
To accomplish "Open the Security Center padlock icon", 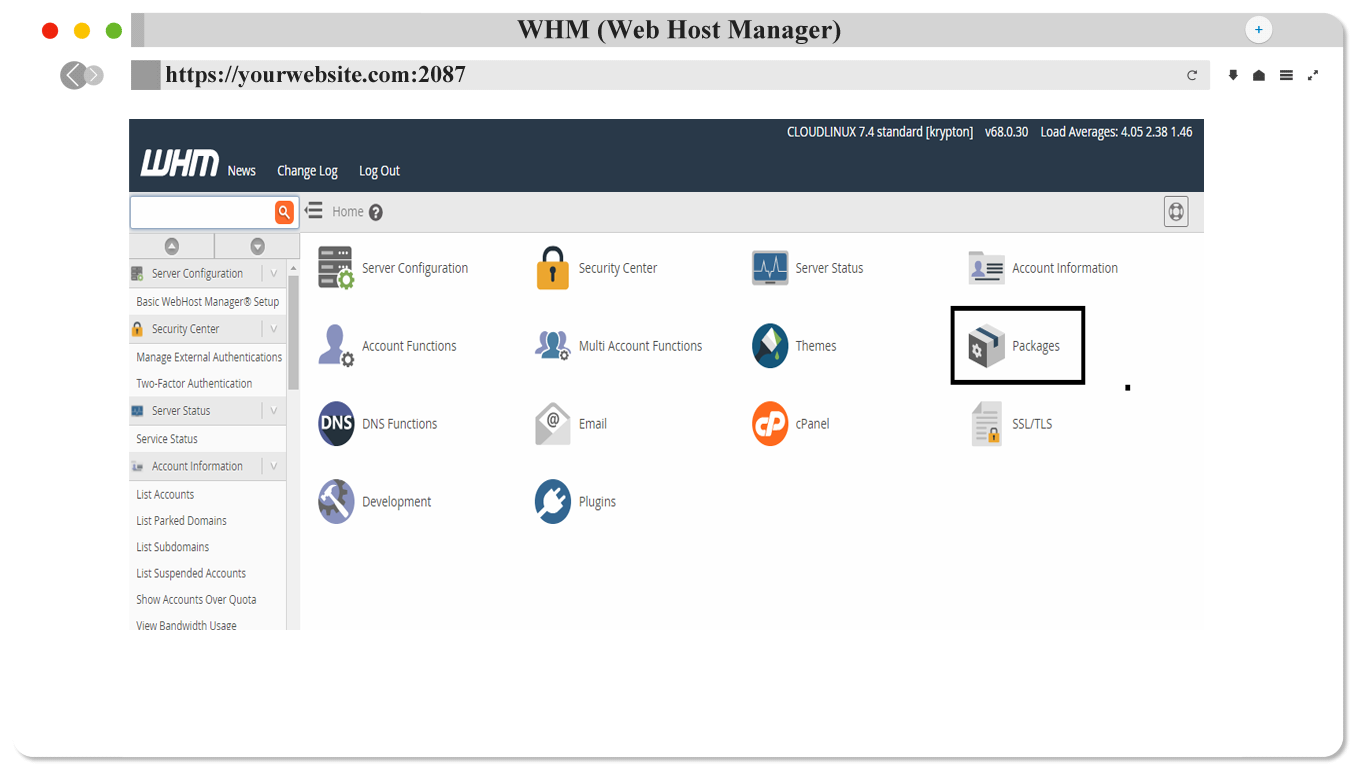I will [x=552, y=268].
